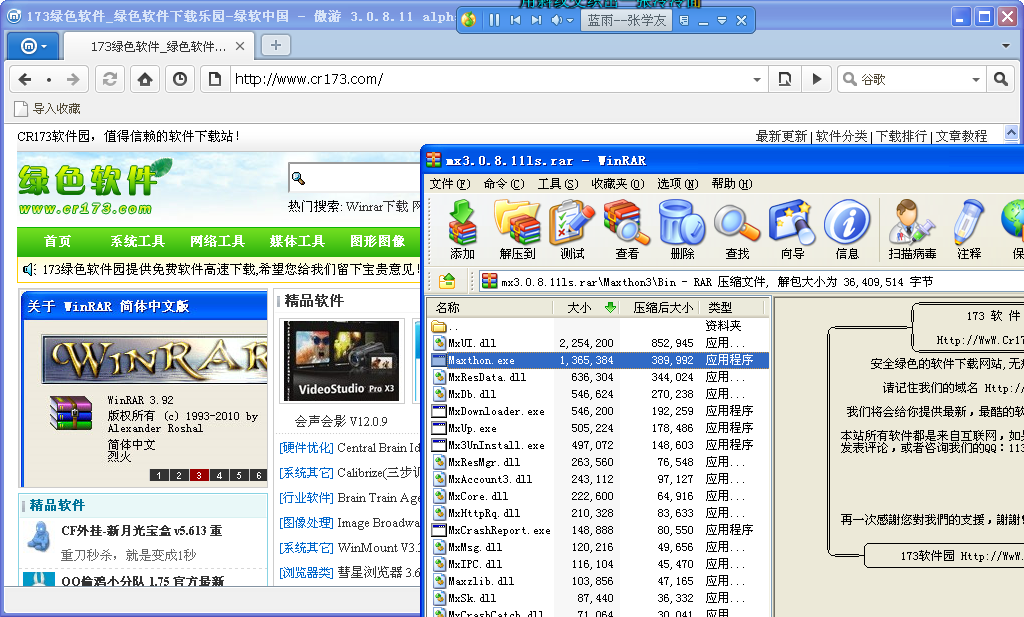The image size is (1024, 617).
Task: Click the 系统工具 navigation link
Action: tap(137, 241)
